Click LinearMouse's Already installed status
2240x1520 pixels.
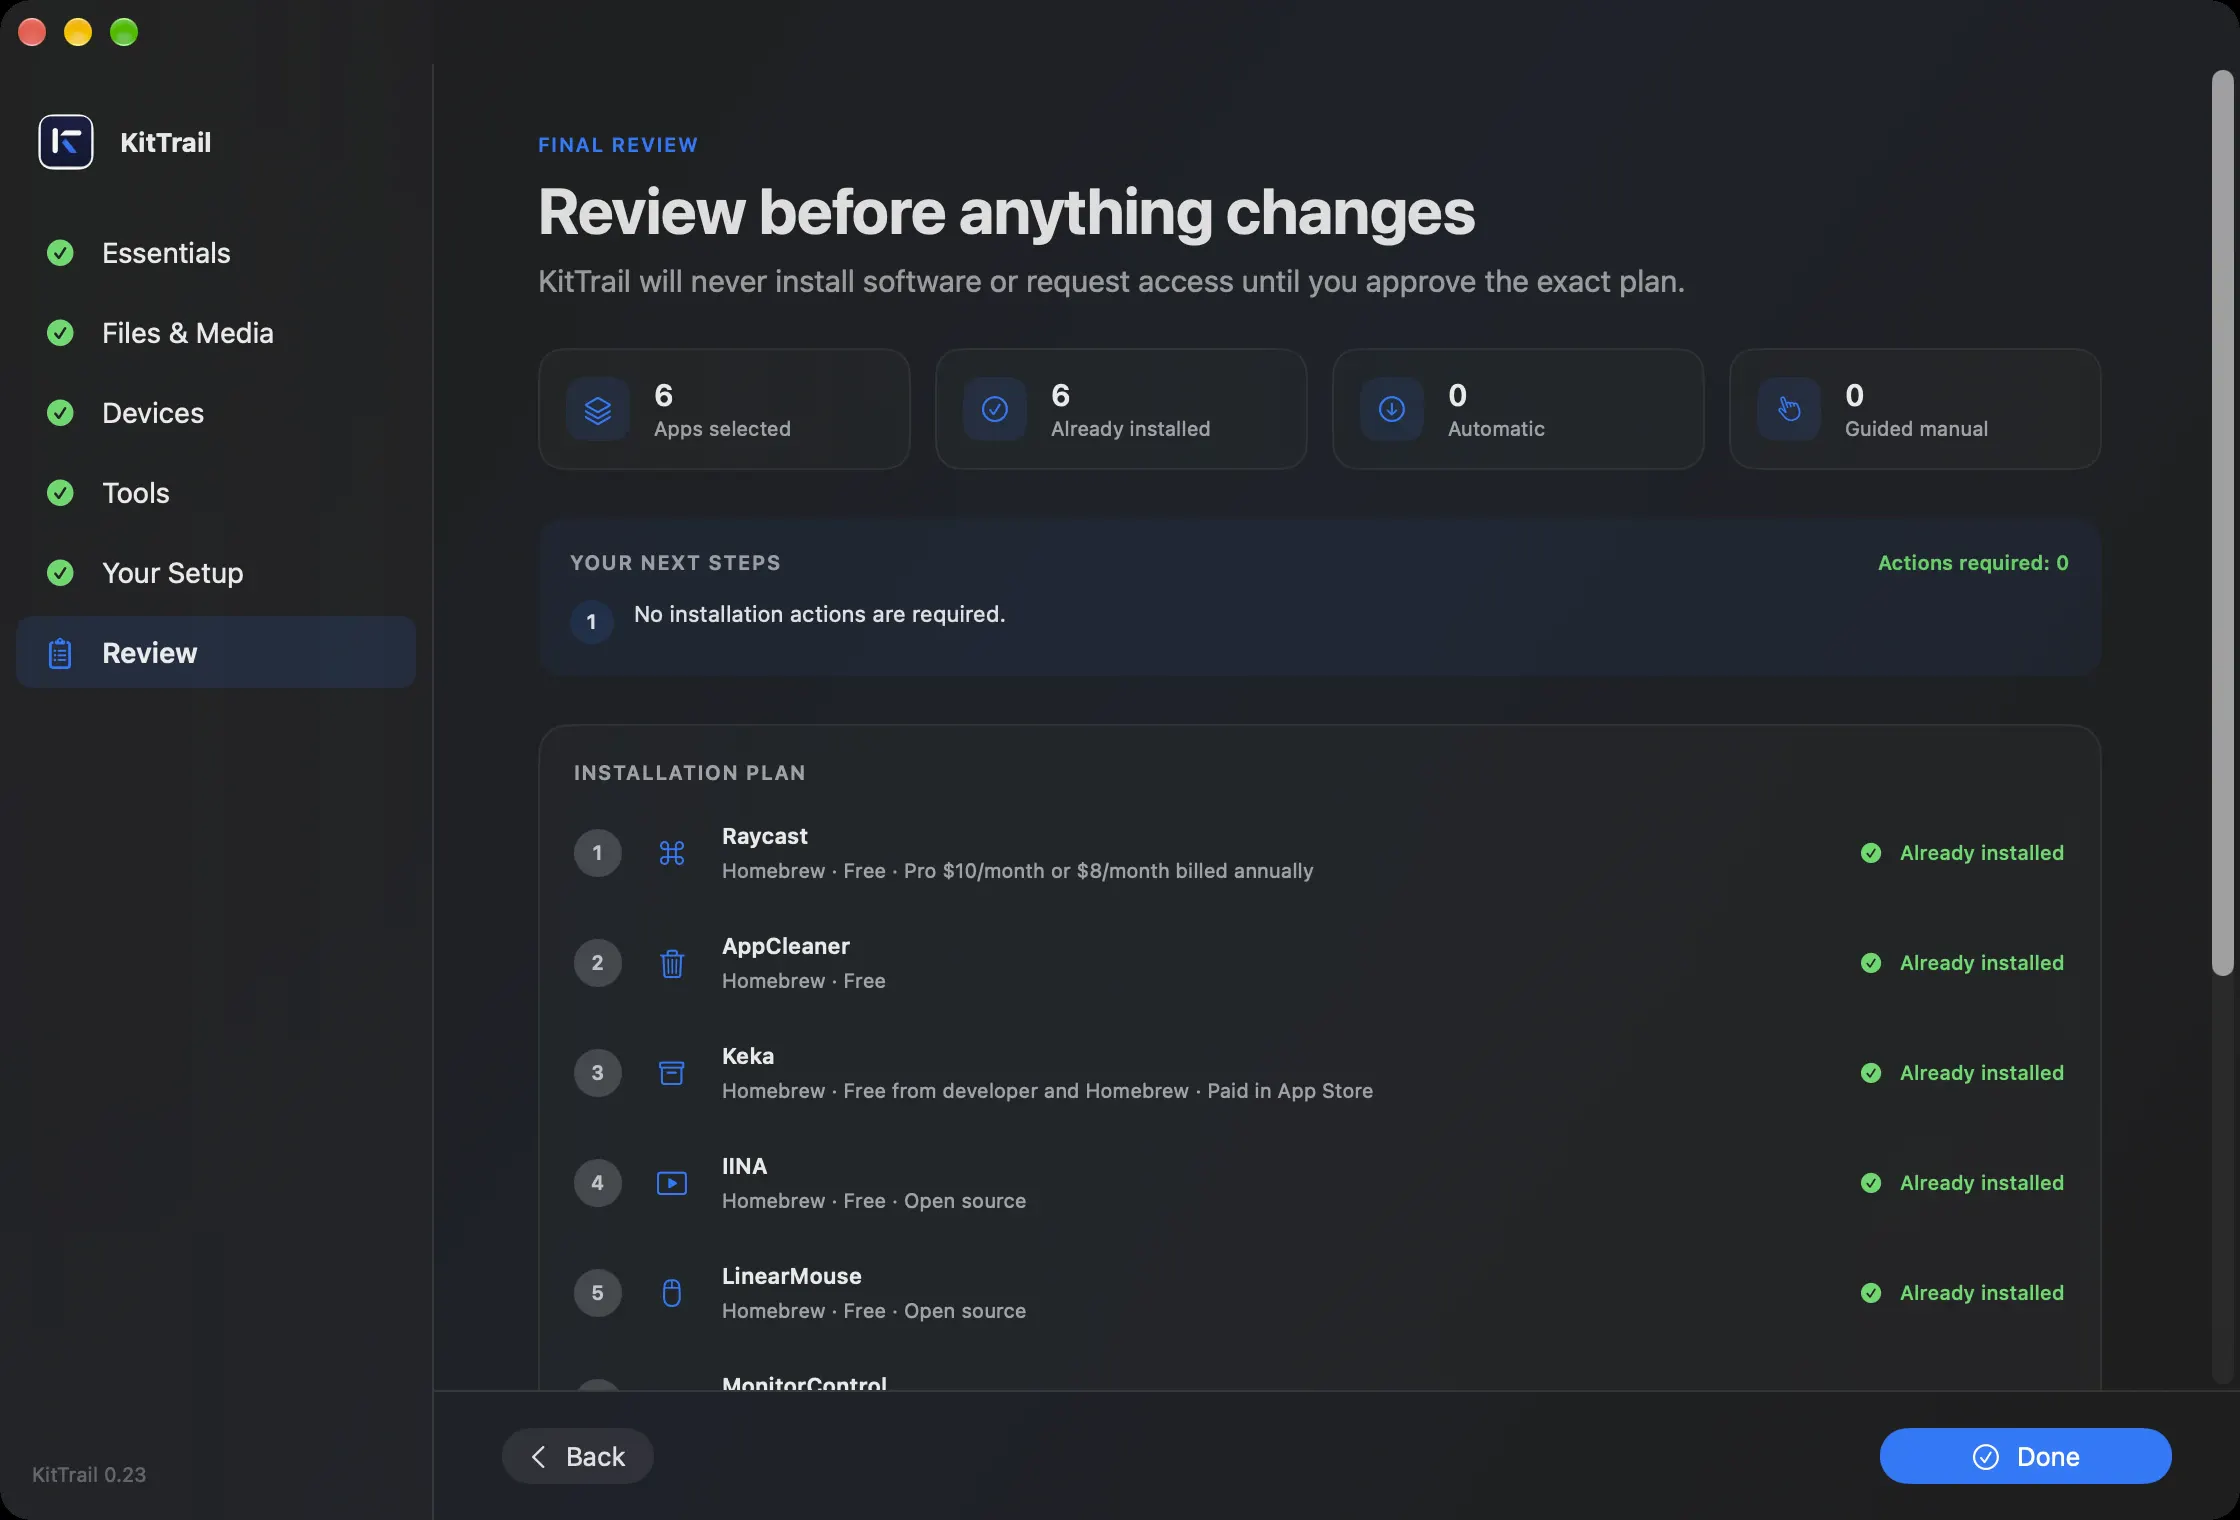point(1962,1293)
